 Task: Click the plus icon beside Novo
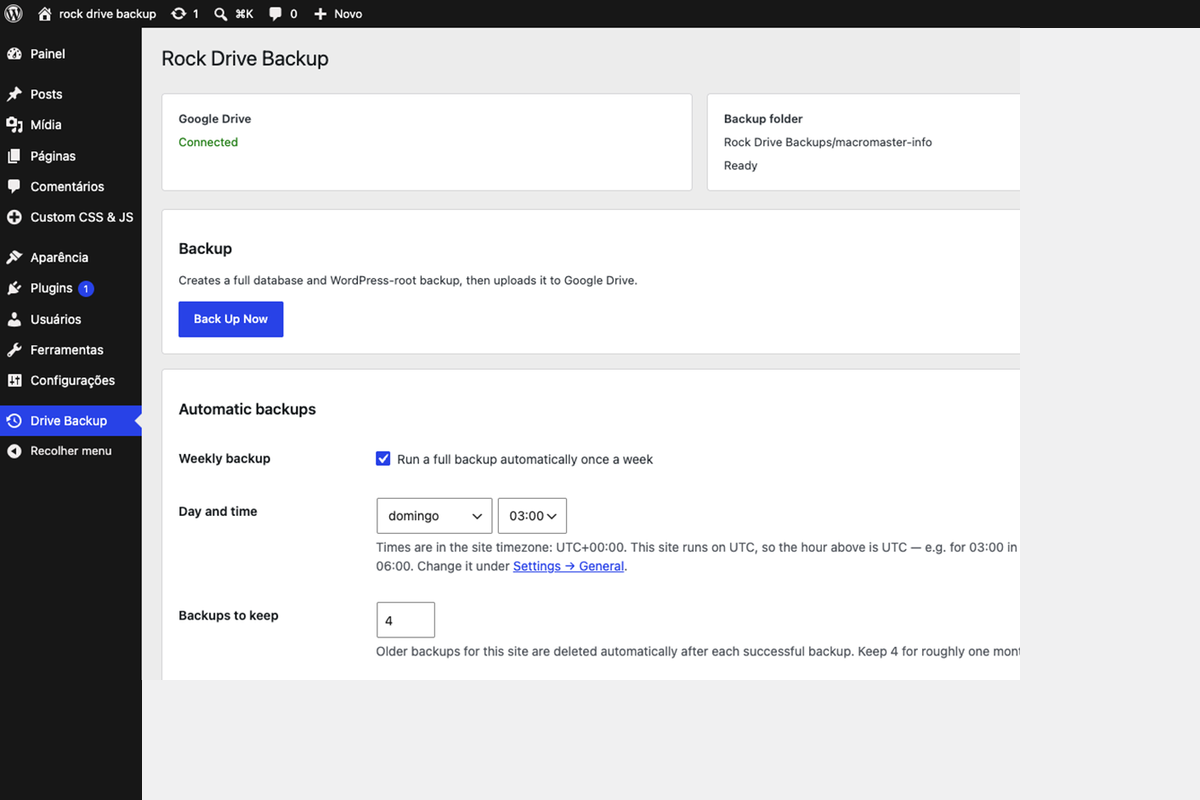pyautogui.click(x=320, y=14)
